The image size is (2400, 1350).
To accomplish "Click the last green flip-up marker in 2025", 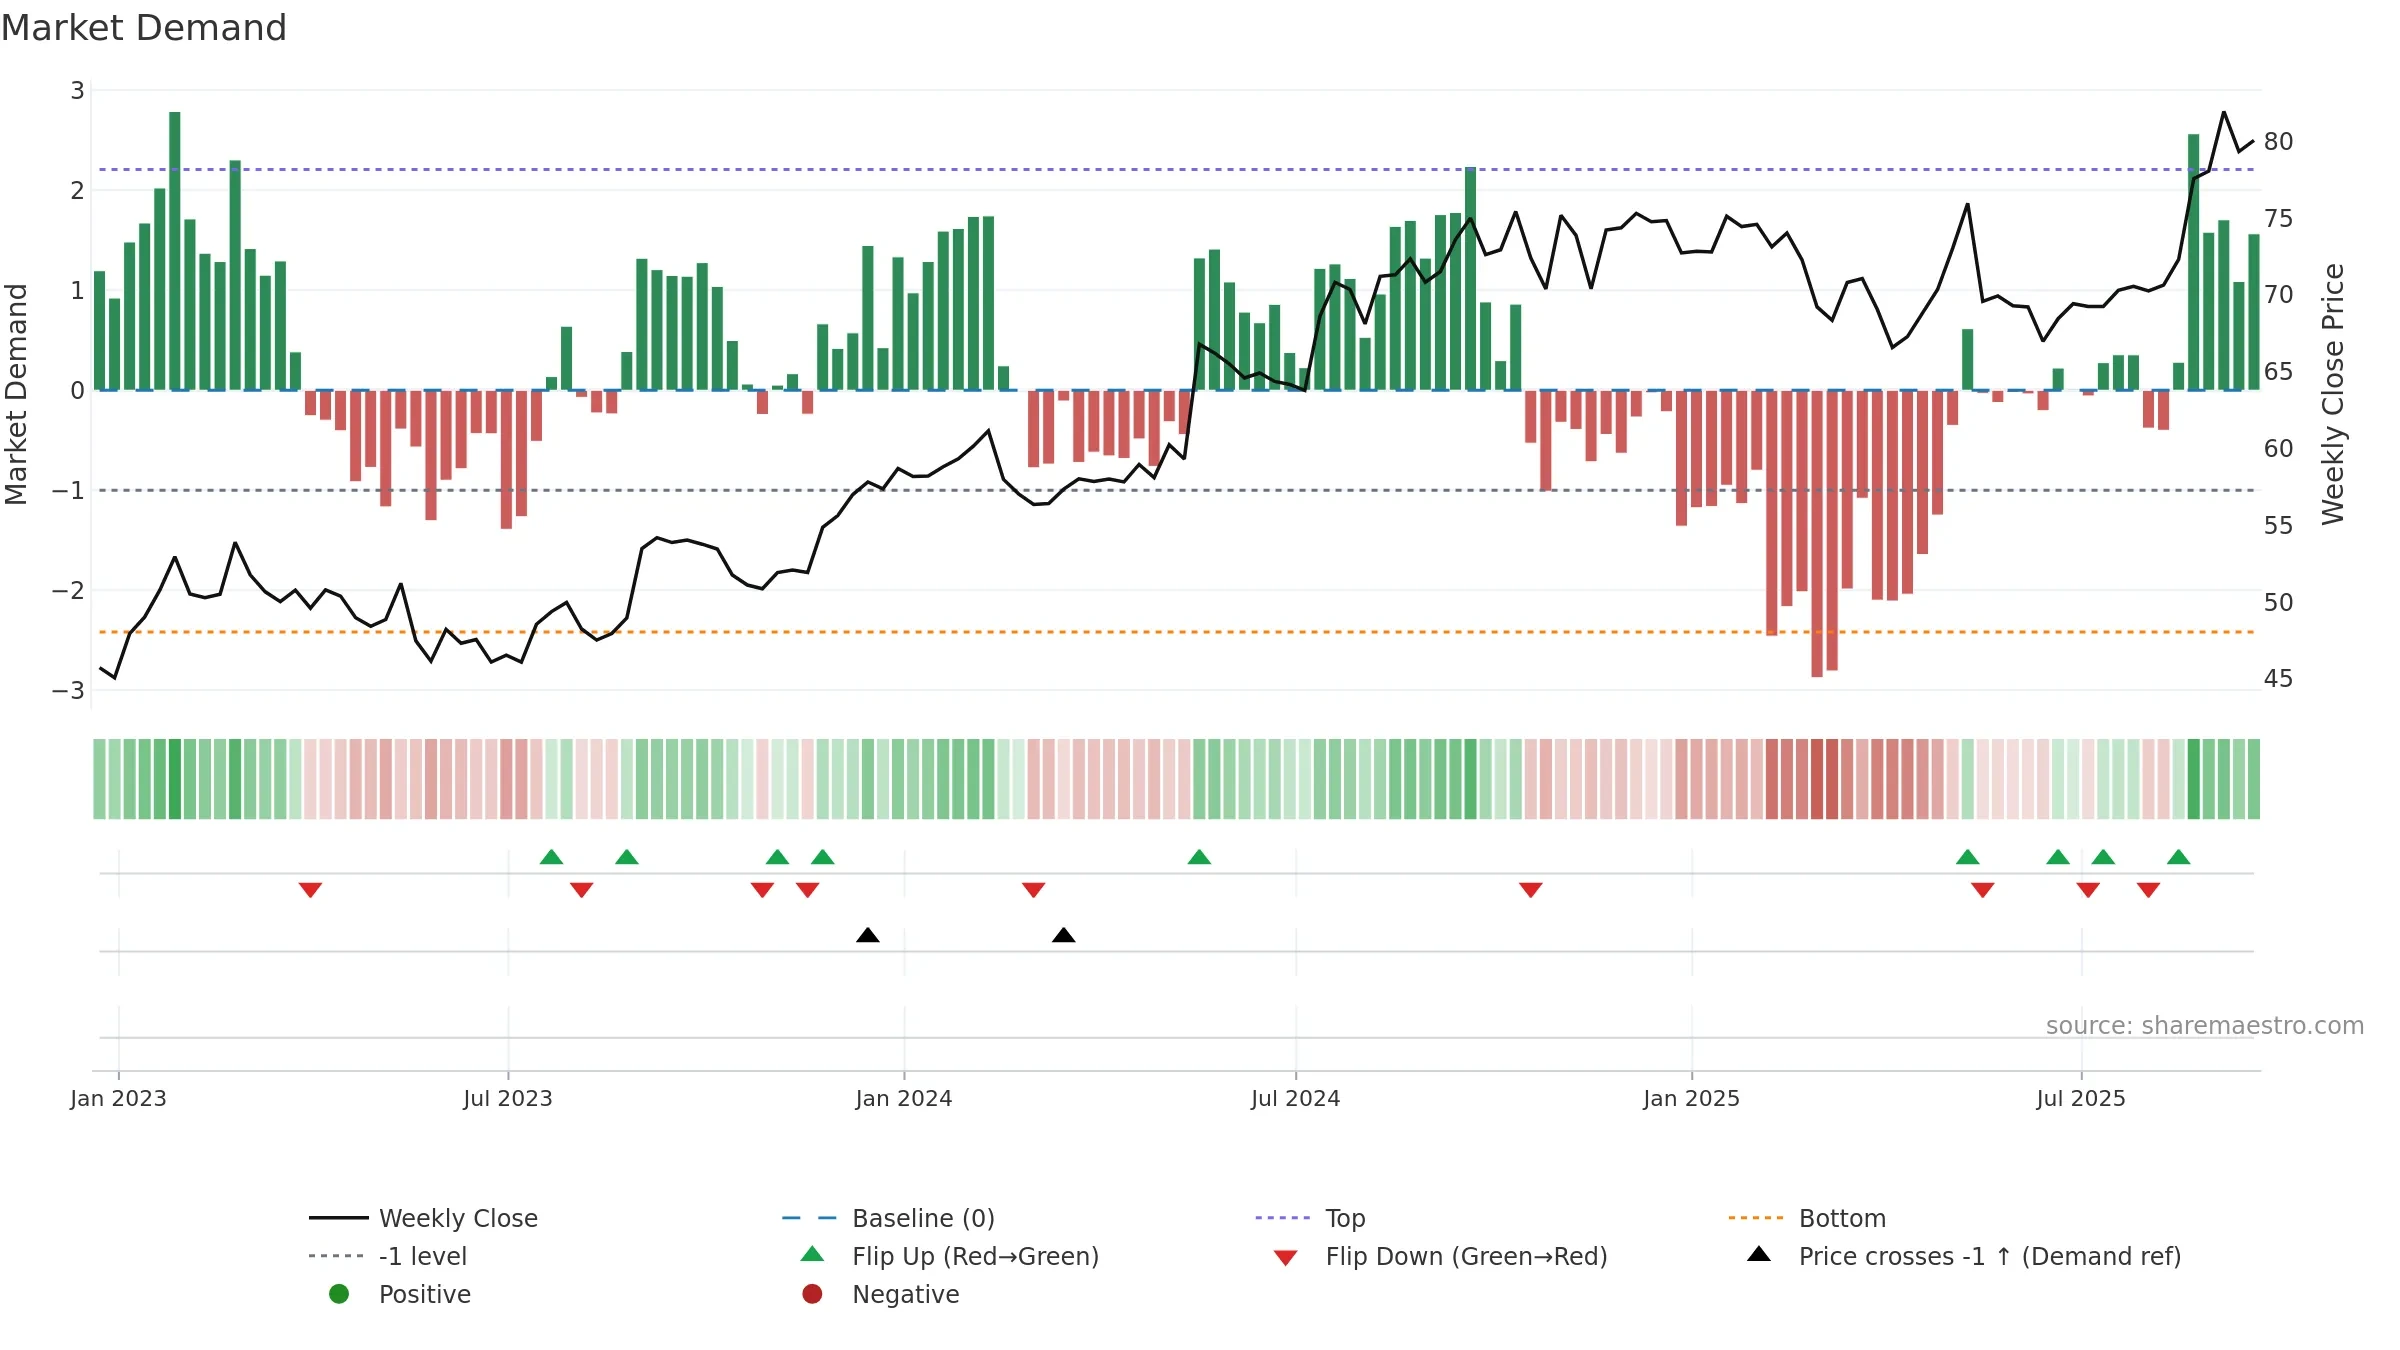I will pos(2179,857).
